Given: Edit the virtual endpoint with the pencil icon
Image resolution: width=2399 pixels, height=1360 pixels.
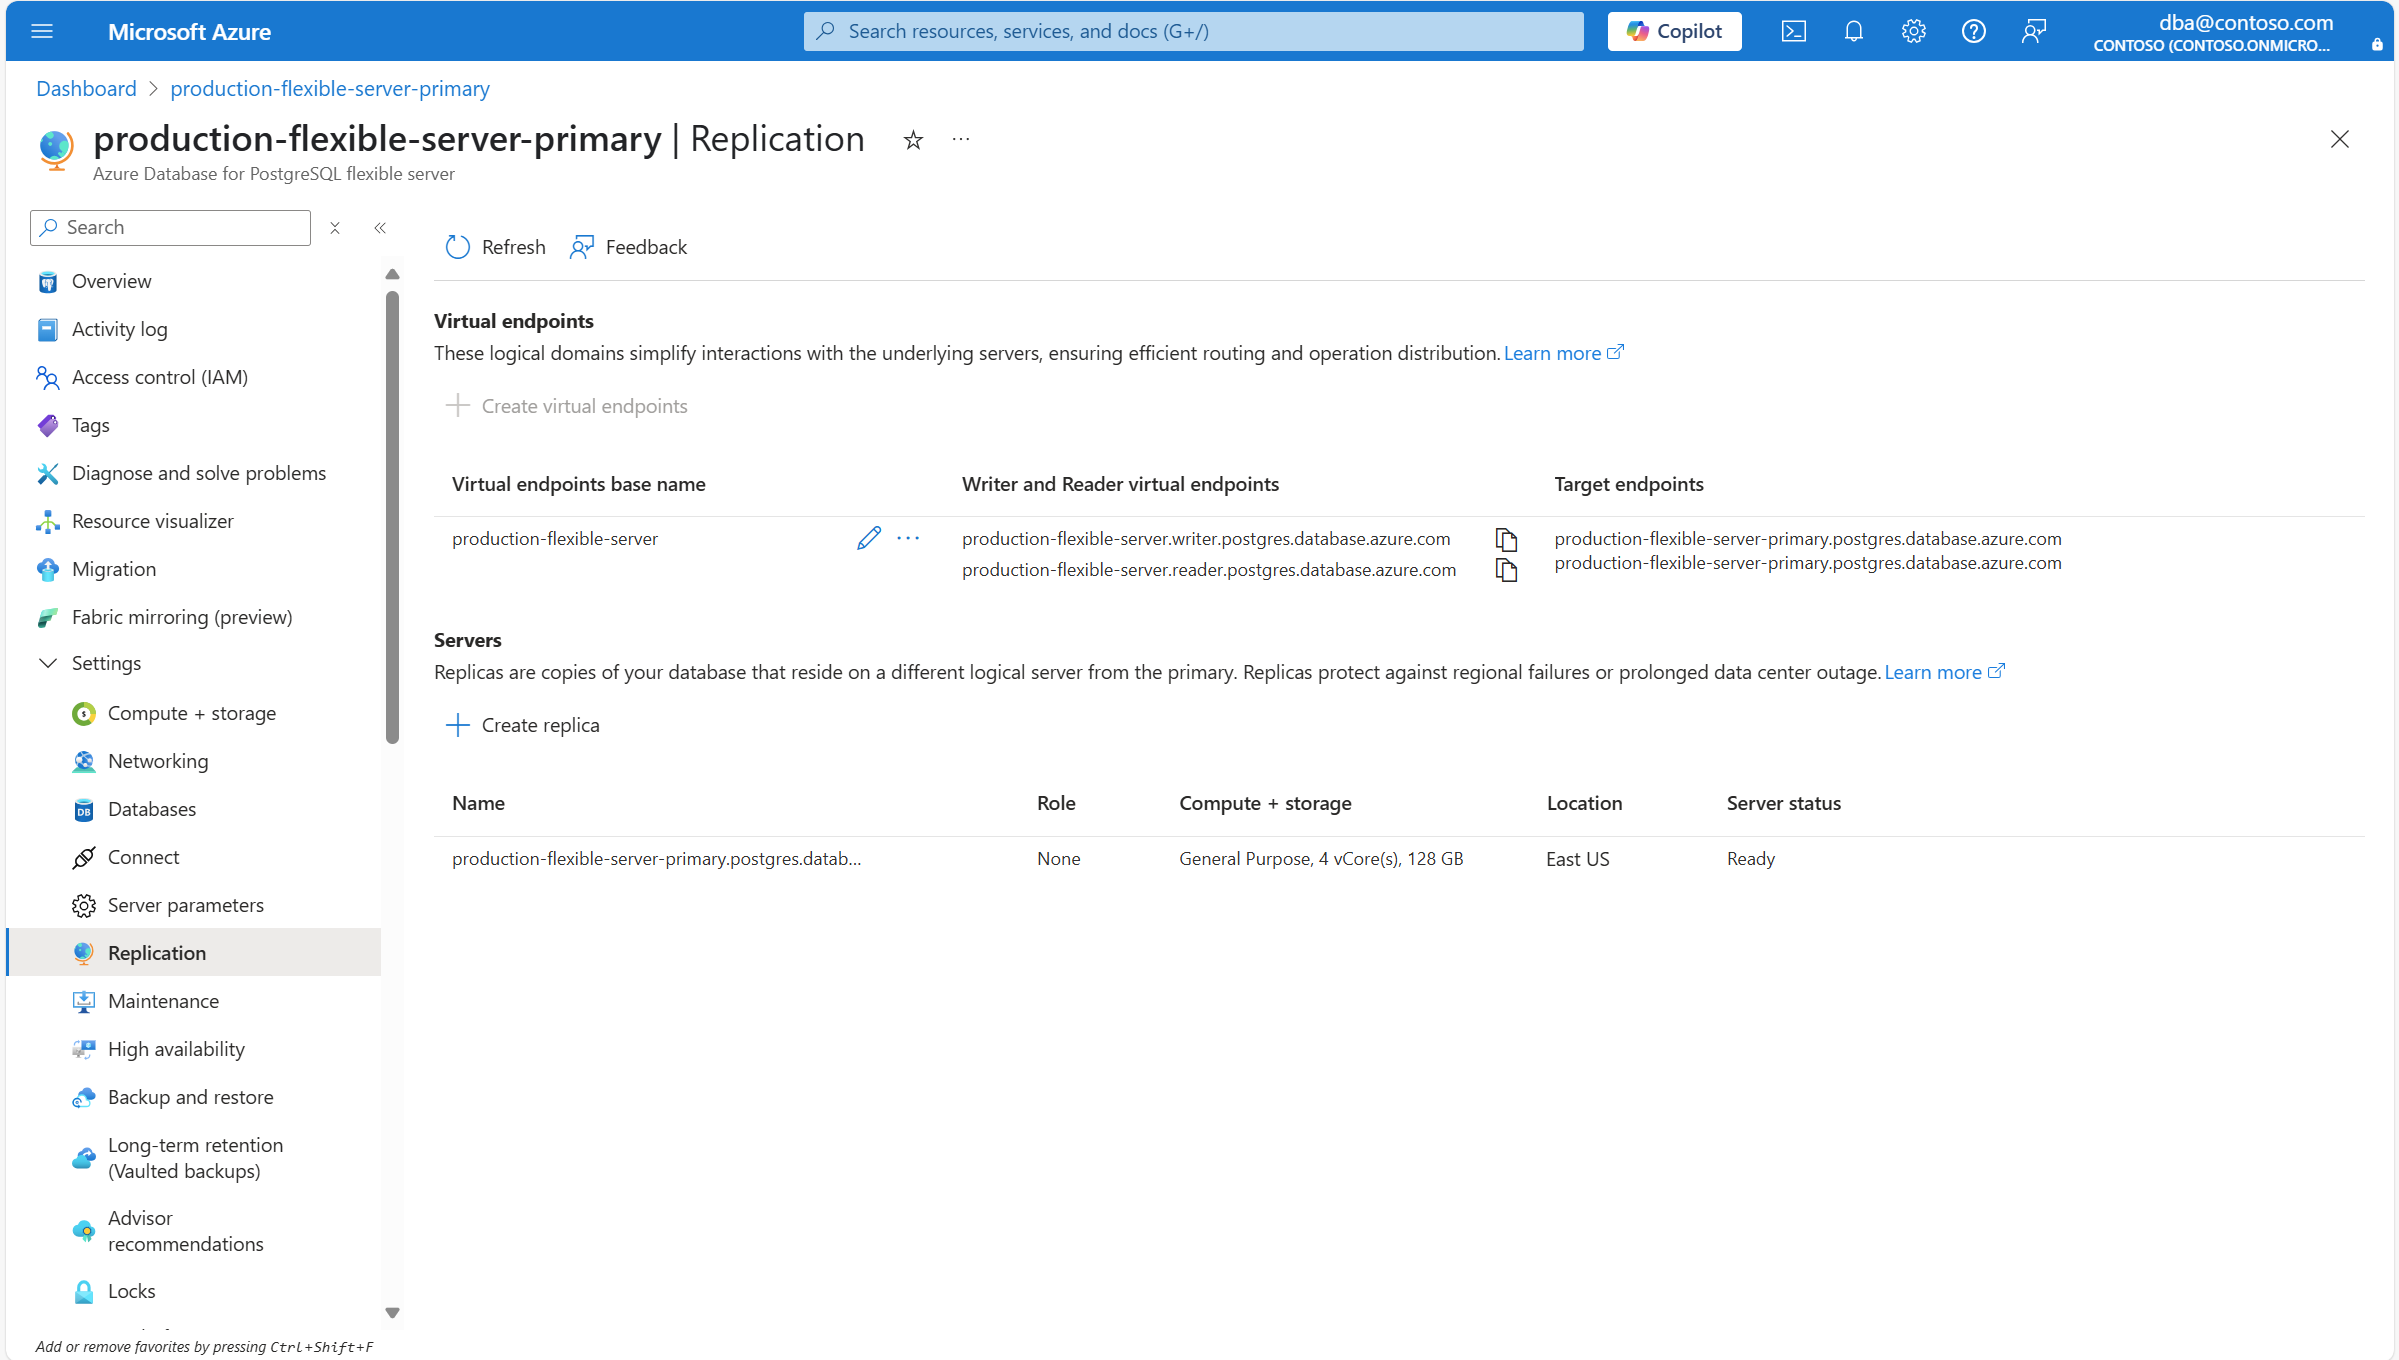Looking at the screenshot, I should click(x=868, y=538).
